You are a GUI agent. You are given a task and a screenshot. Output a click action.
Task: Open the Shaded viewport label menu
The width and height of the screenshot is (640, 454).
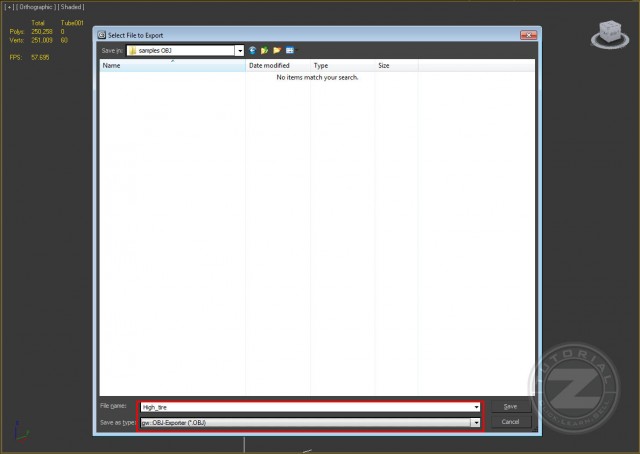click(71, 6)
